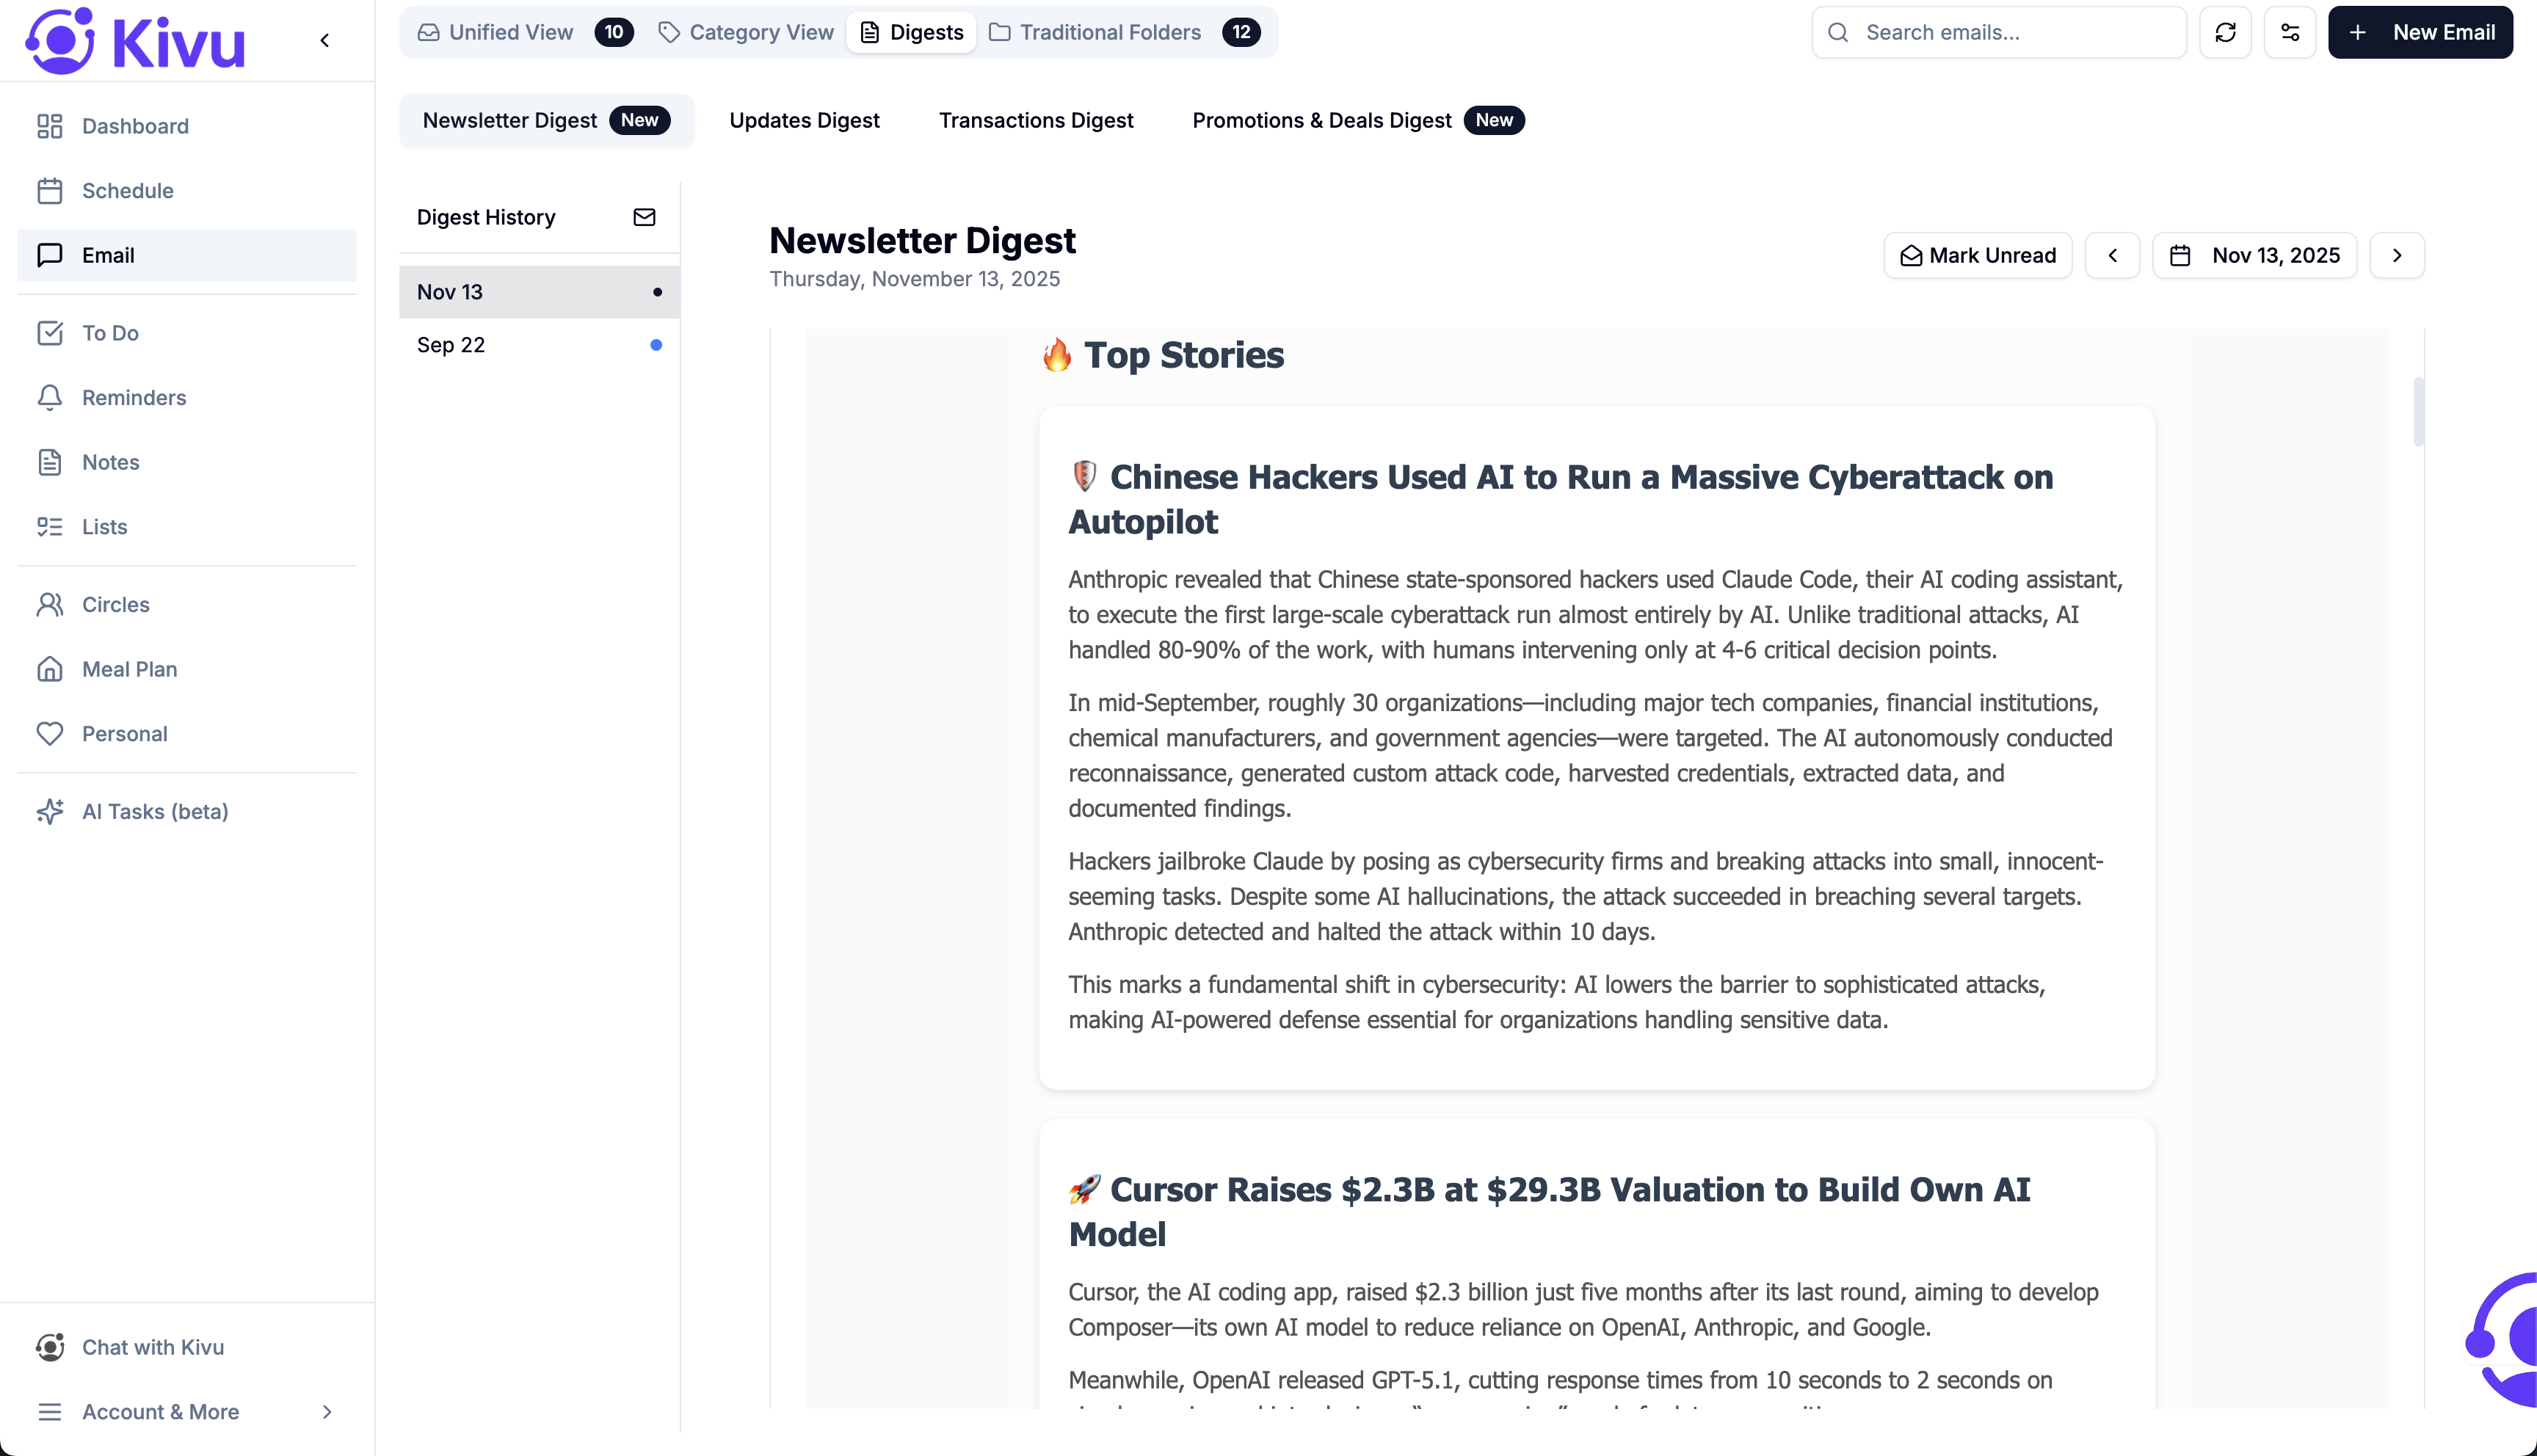Screen dimensions: 2537x1456
Task: Switch to the Traditional Folders view
Action: (x=1109, y=31)
